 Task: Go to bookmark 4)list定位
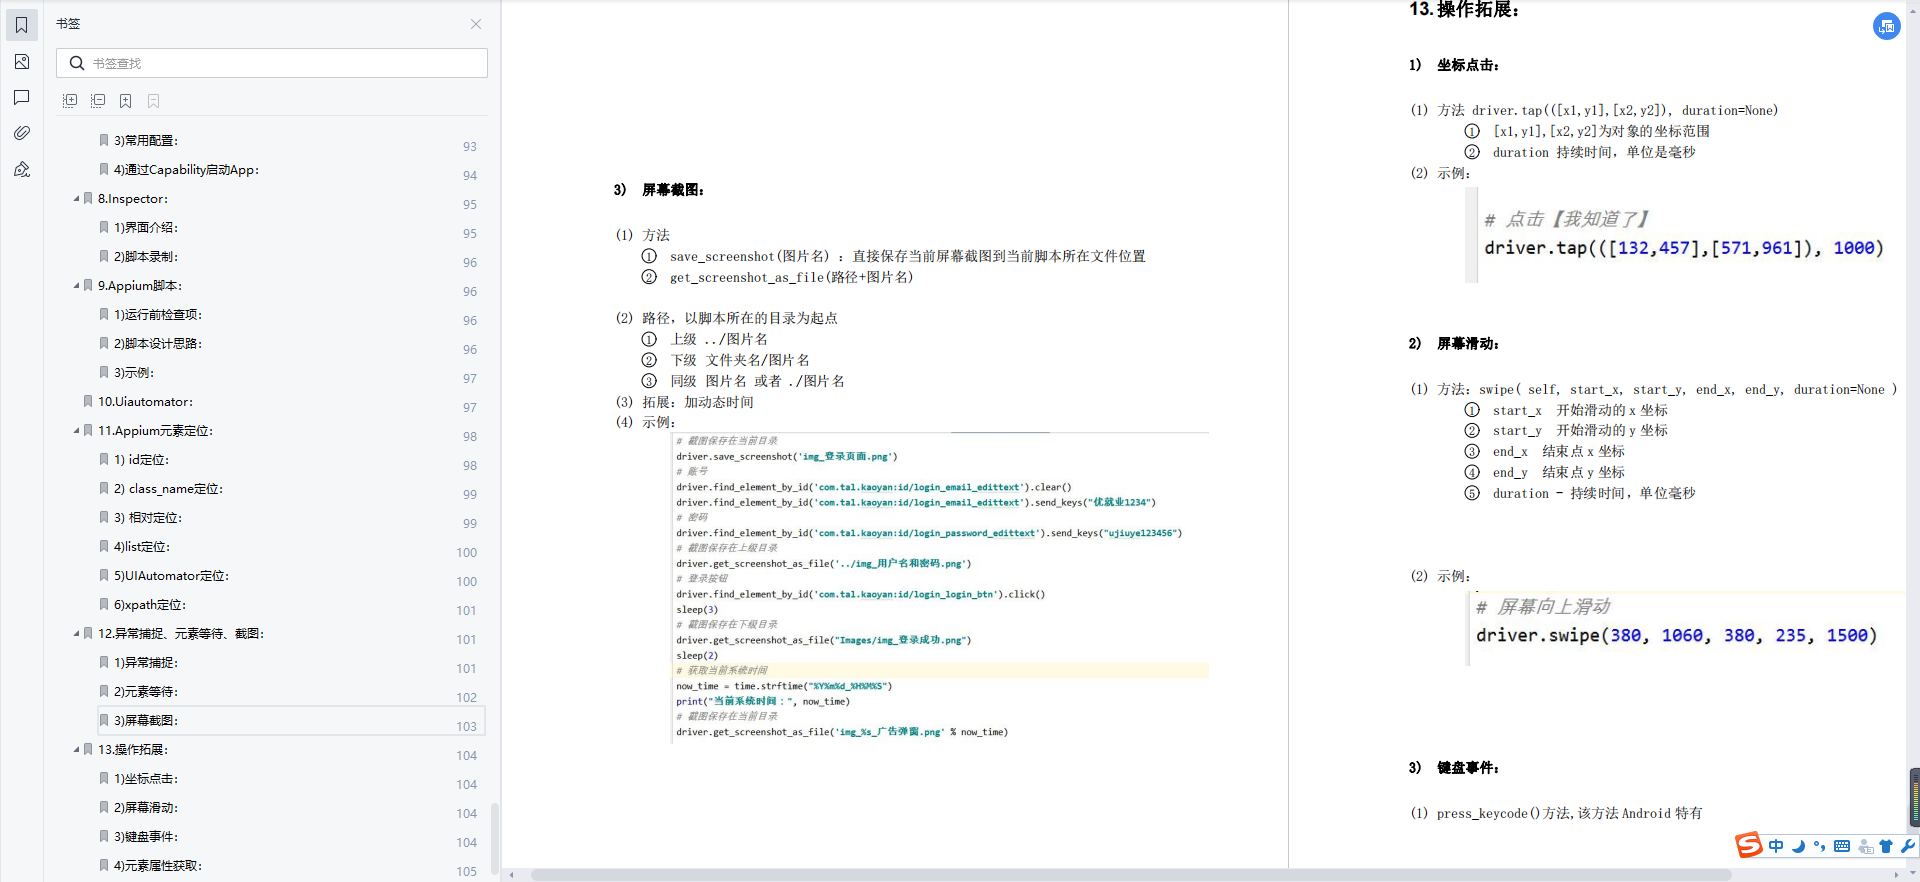[142, 547]
